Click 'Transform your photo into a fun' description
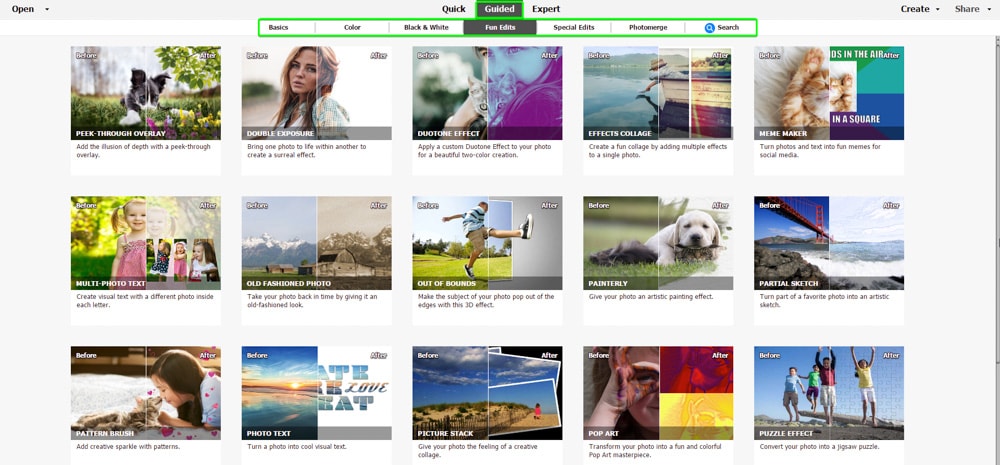 [654, 450]
